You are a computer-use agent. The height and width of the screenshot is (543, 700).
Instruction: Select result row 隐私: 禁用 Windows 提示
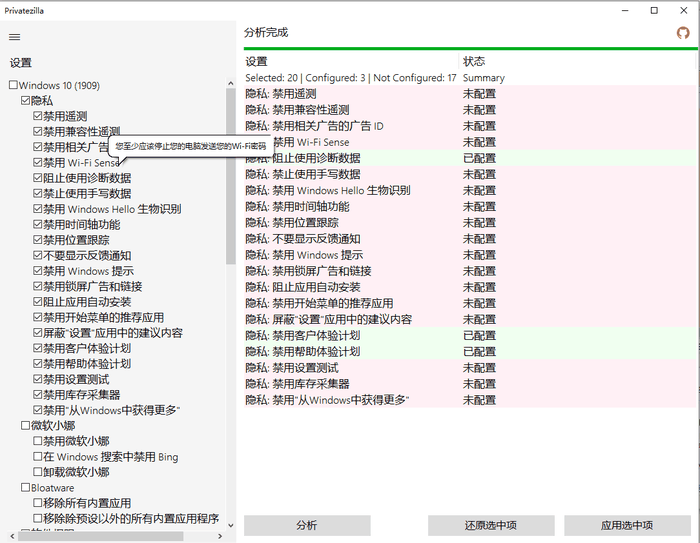pos(470,255)
